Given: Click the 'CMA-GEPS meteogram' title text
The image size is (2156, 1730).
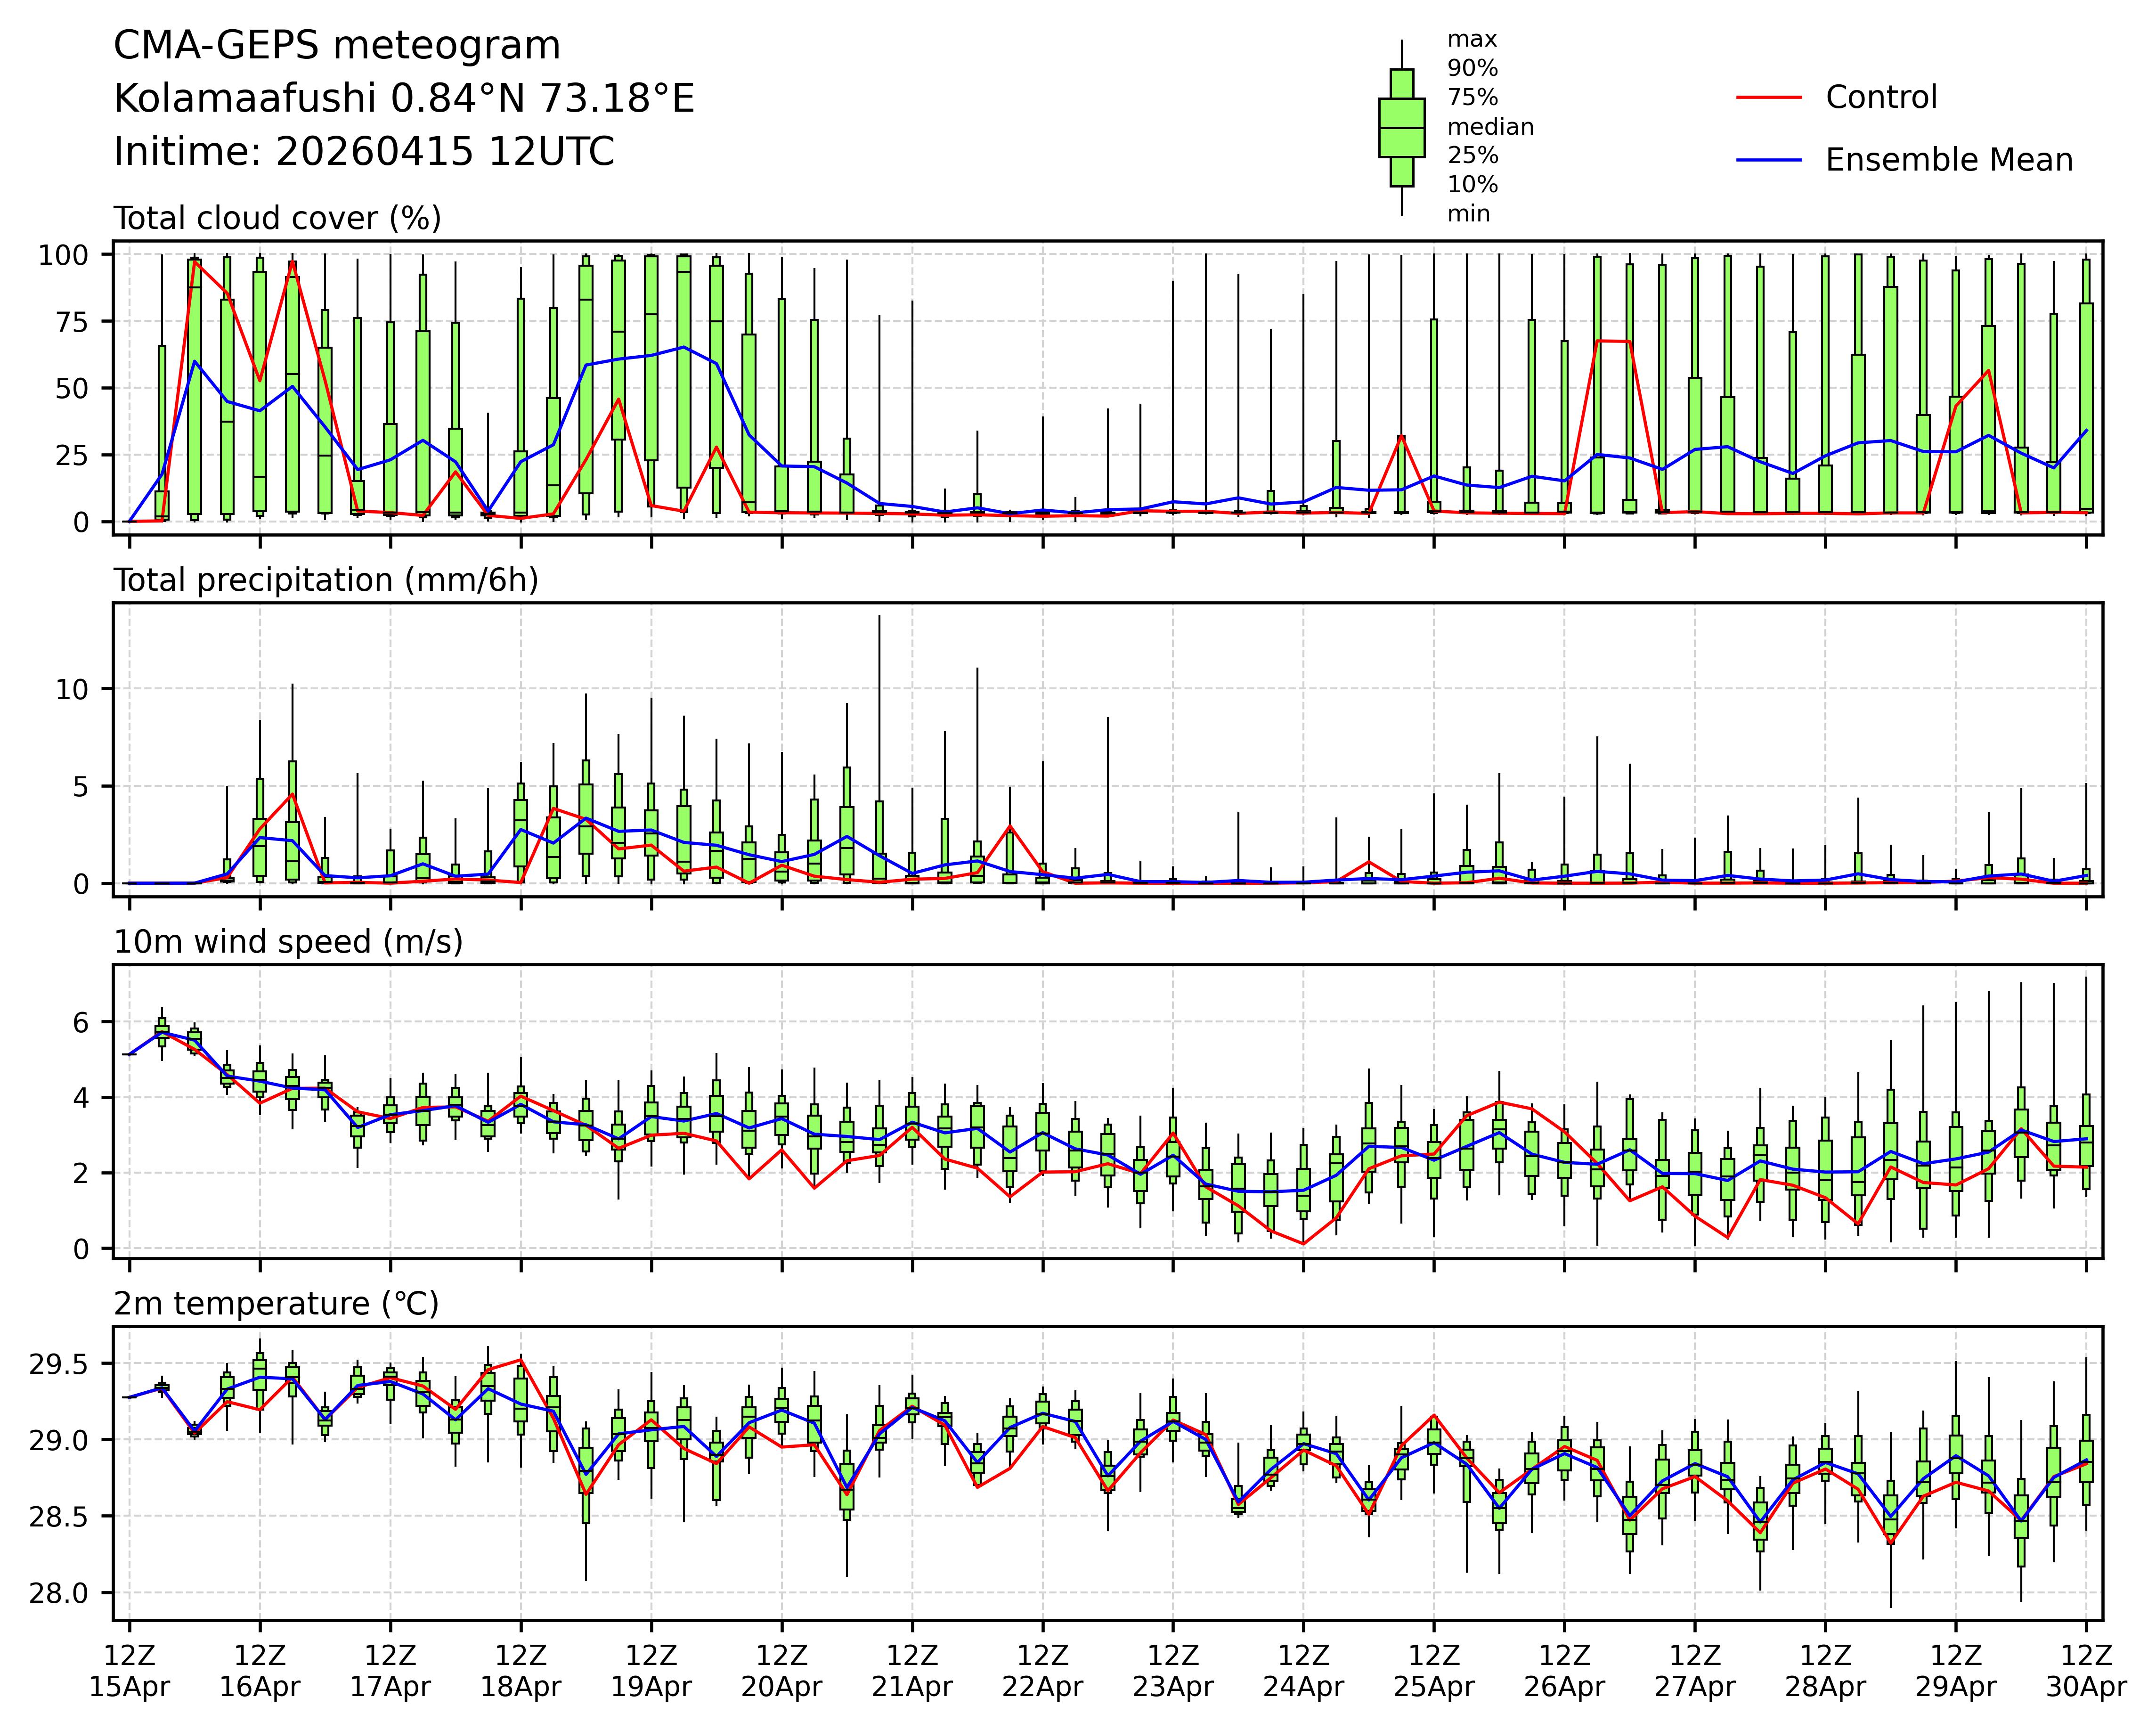Looking at the screenshot, I should pos(337,46).
